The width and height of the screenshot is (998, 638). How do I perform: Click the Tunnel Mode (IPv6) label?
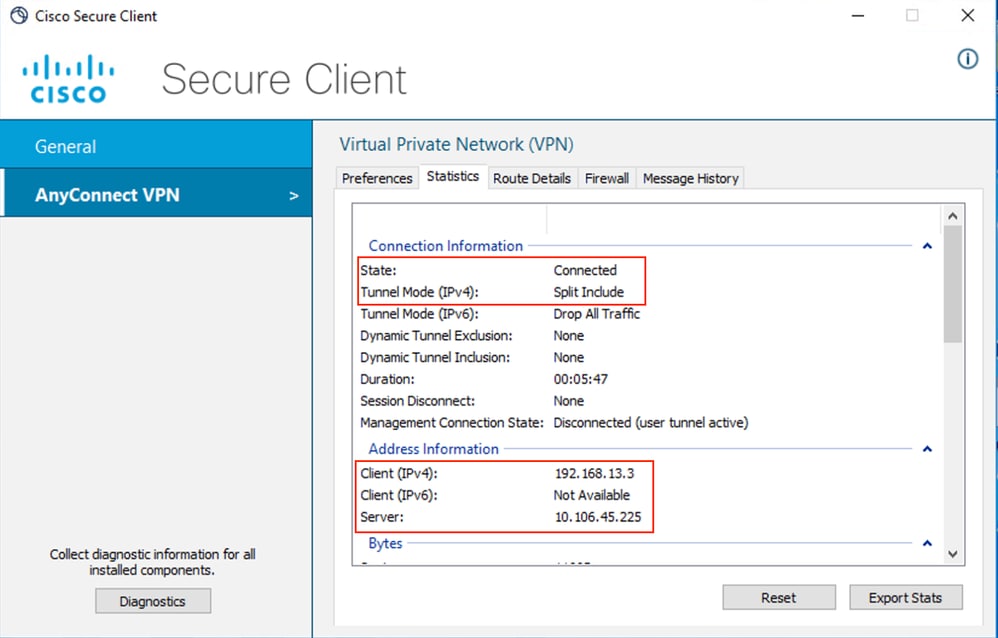click(x=419, y=313)
